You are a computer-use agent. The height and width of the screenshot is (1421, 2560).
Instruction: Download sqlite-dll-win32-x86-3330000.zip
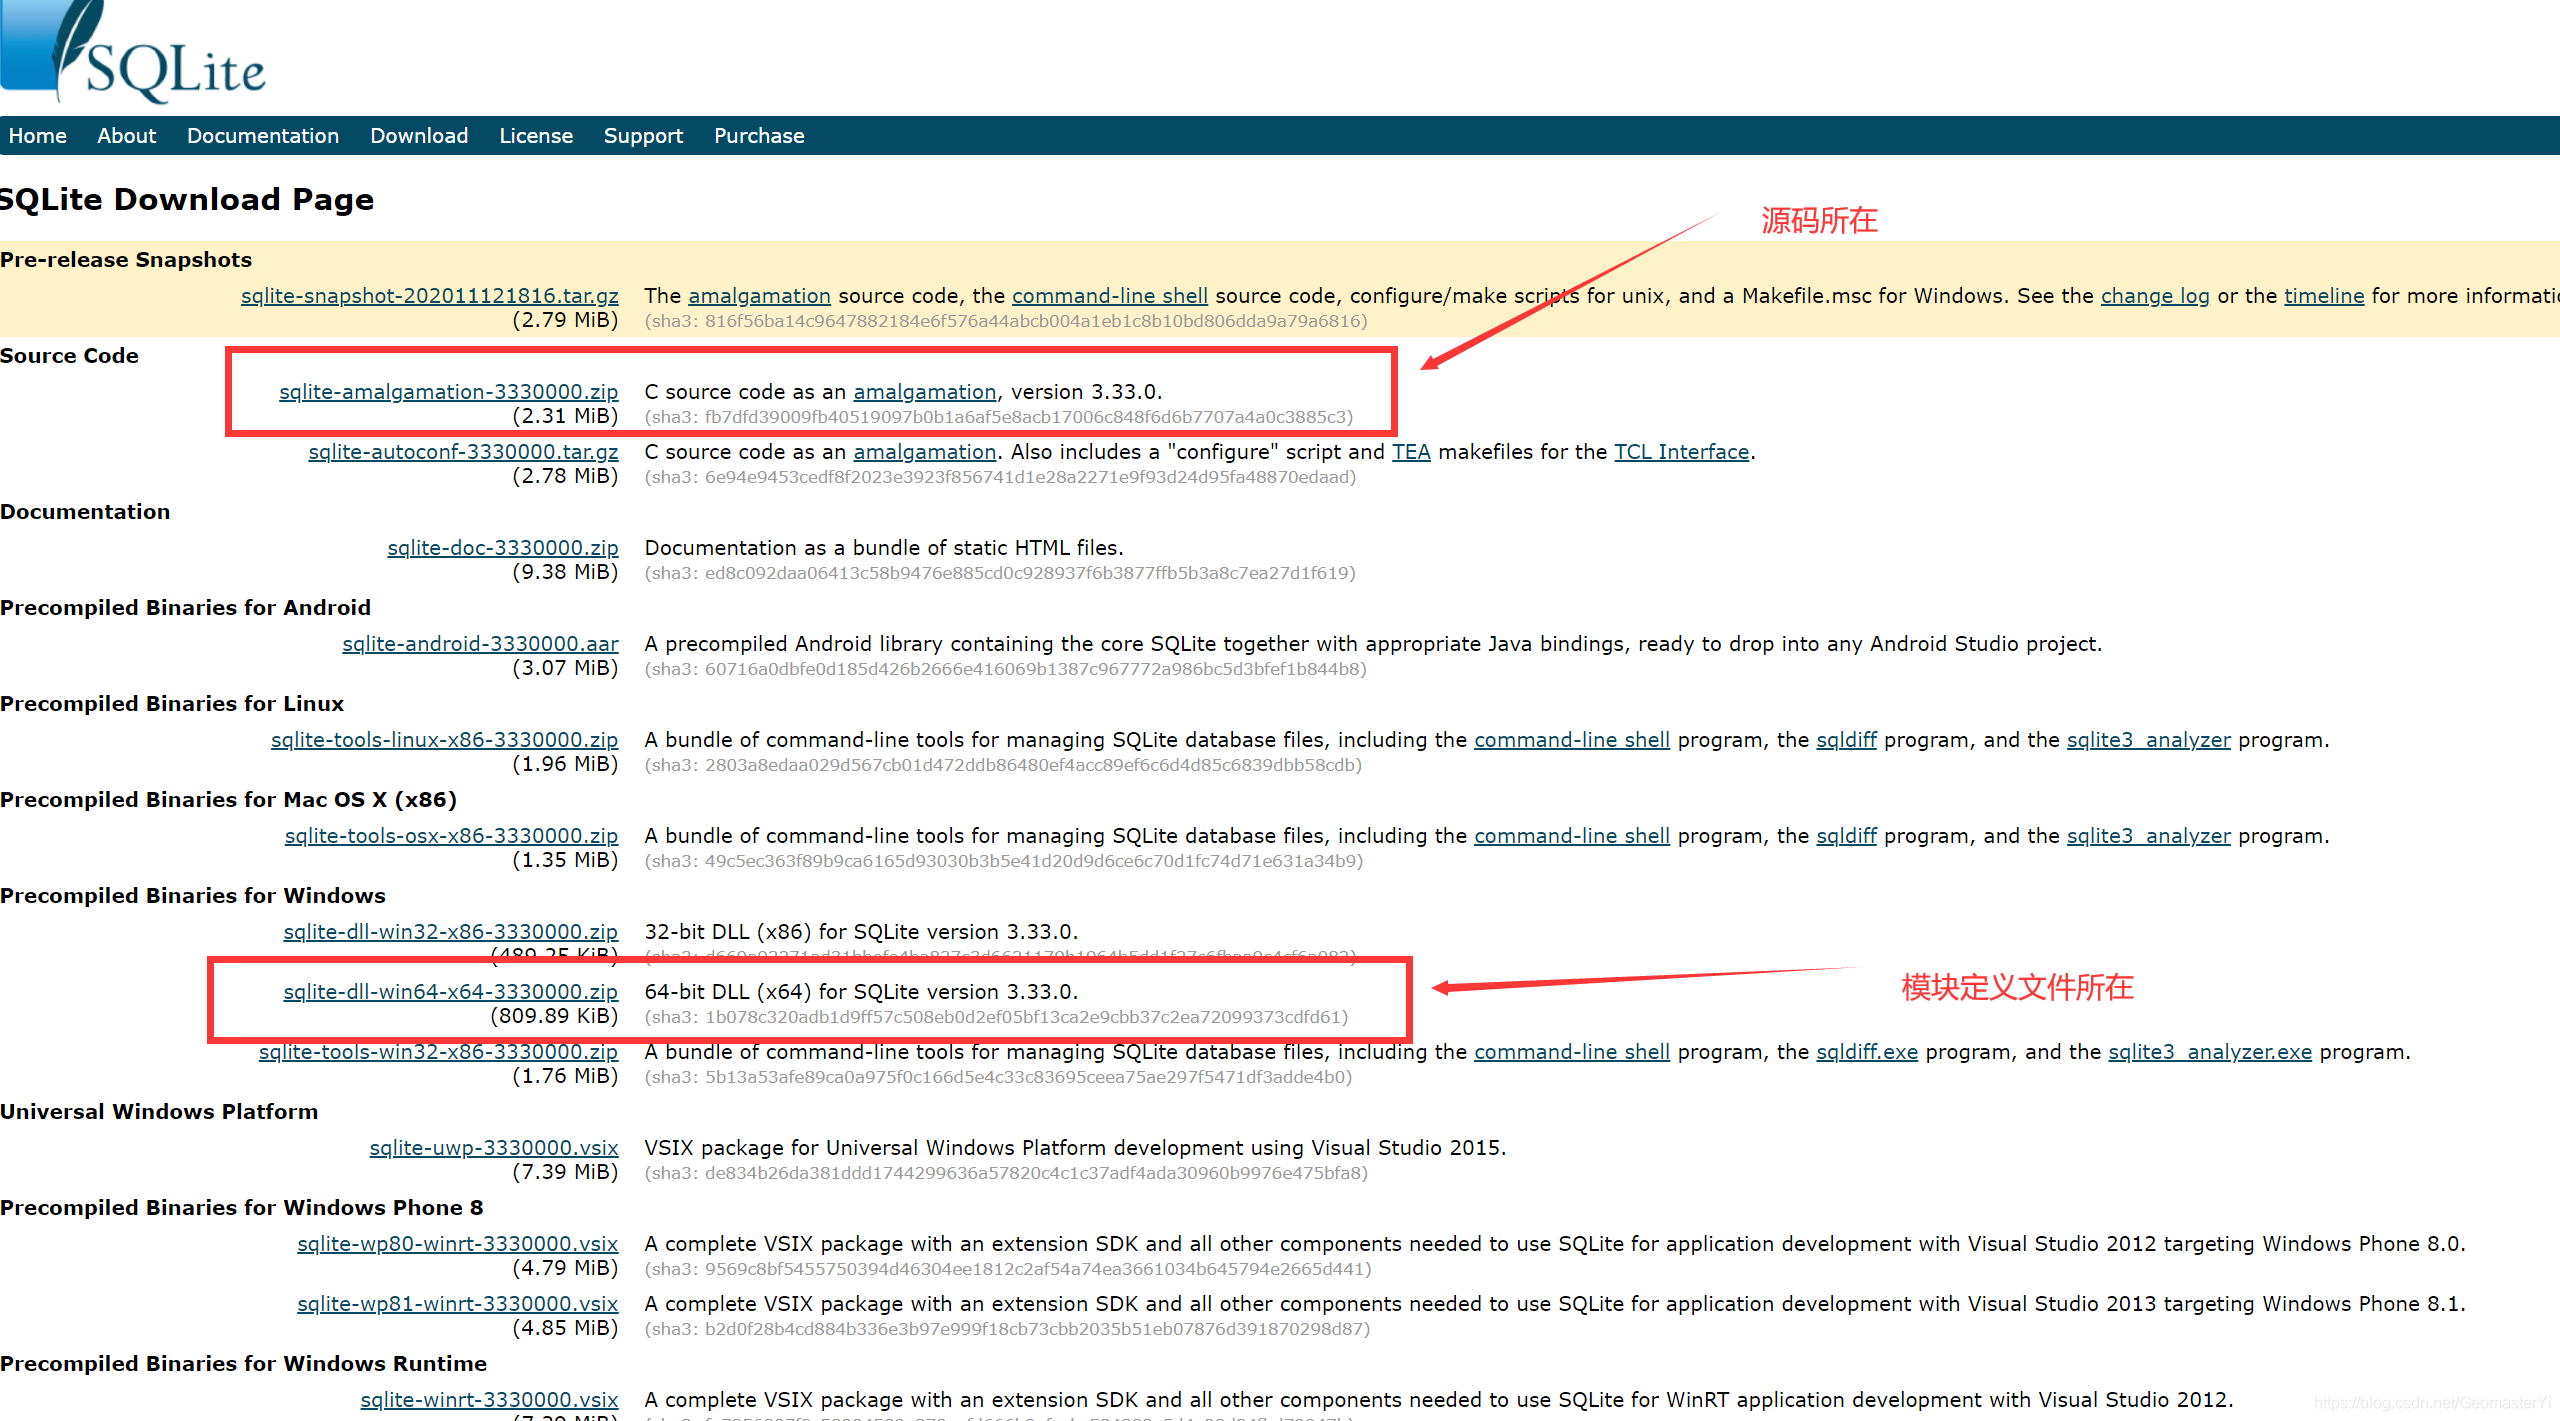[451, 932]
